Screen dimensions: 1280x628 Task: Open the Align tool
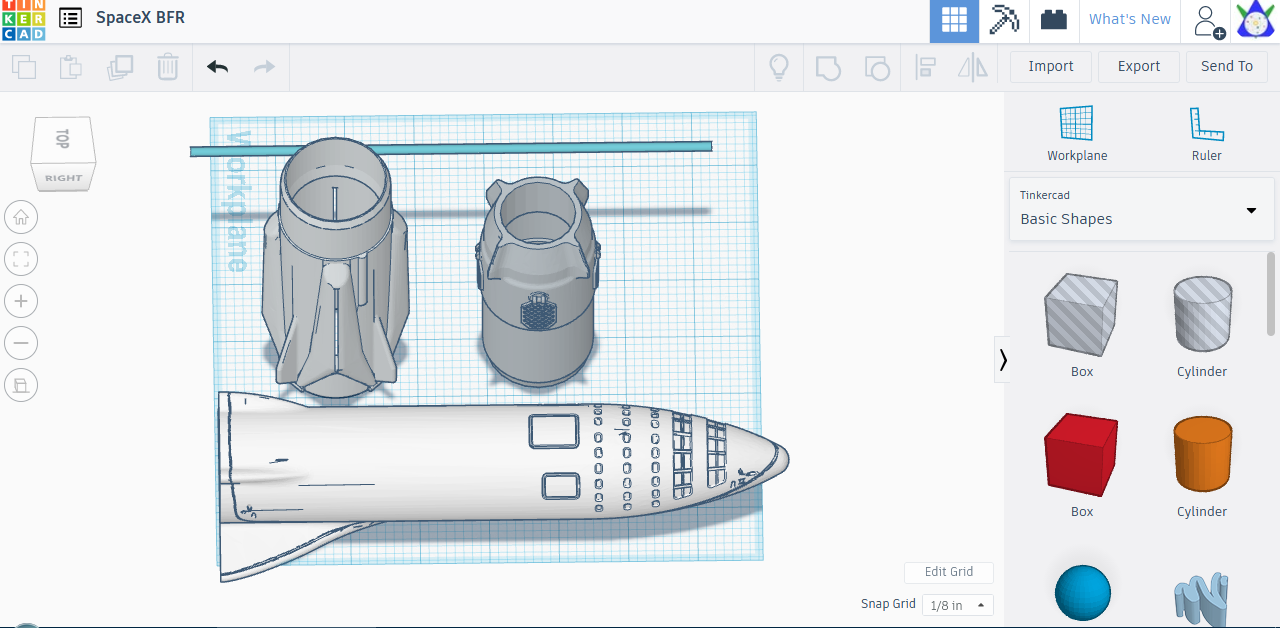tap(926, 67)
